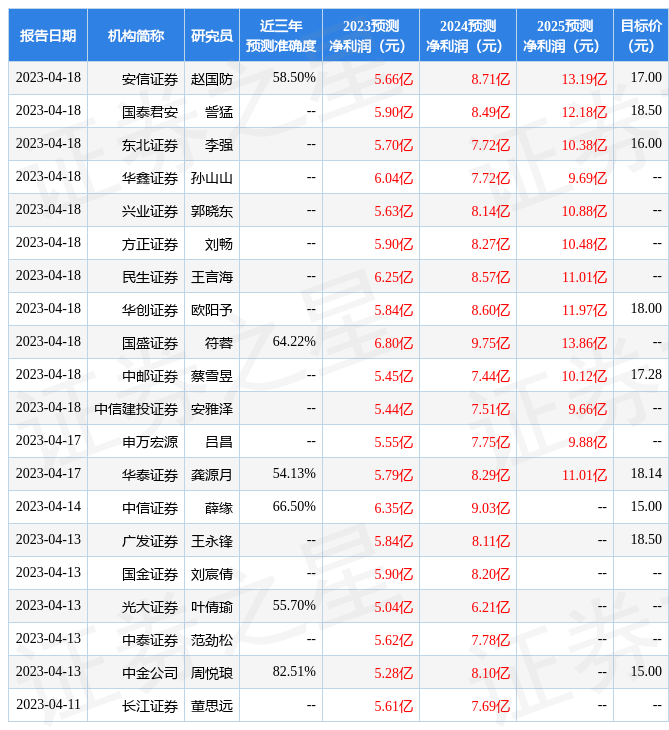This screenshot has height=730, width=669.
Task: Open the 中金公司 institution row
Action: (x=150, y=673)
